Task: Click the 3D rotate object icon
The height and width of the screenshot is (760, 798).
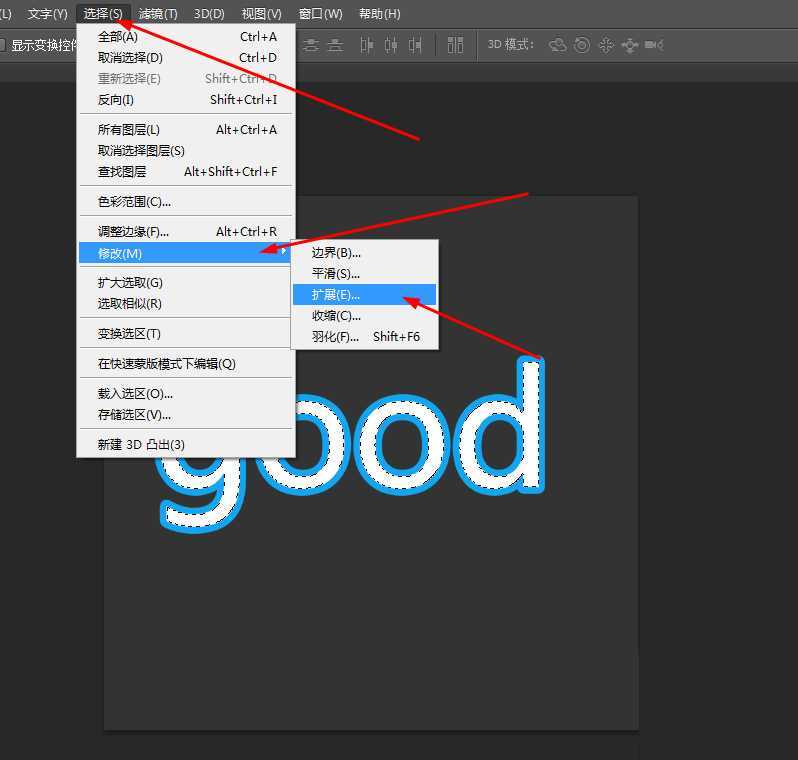Action: pos(558,45)
